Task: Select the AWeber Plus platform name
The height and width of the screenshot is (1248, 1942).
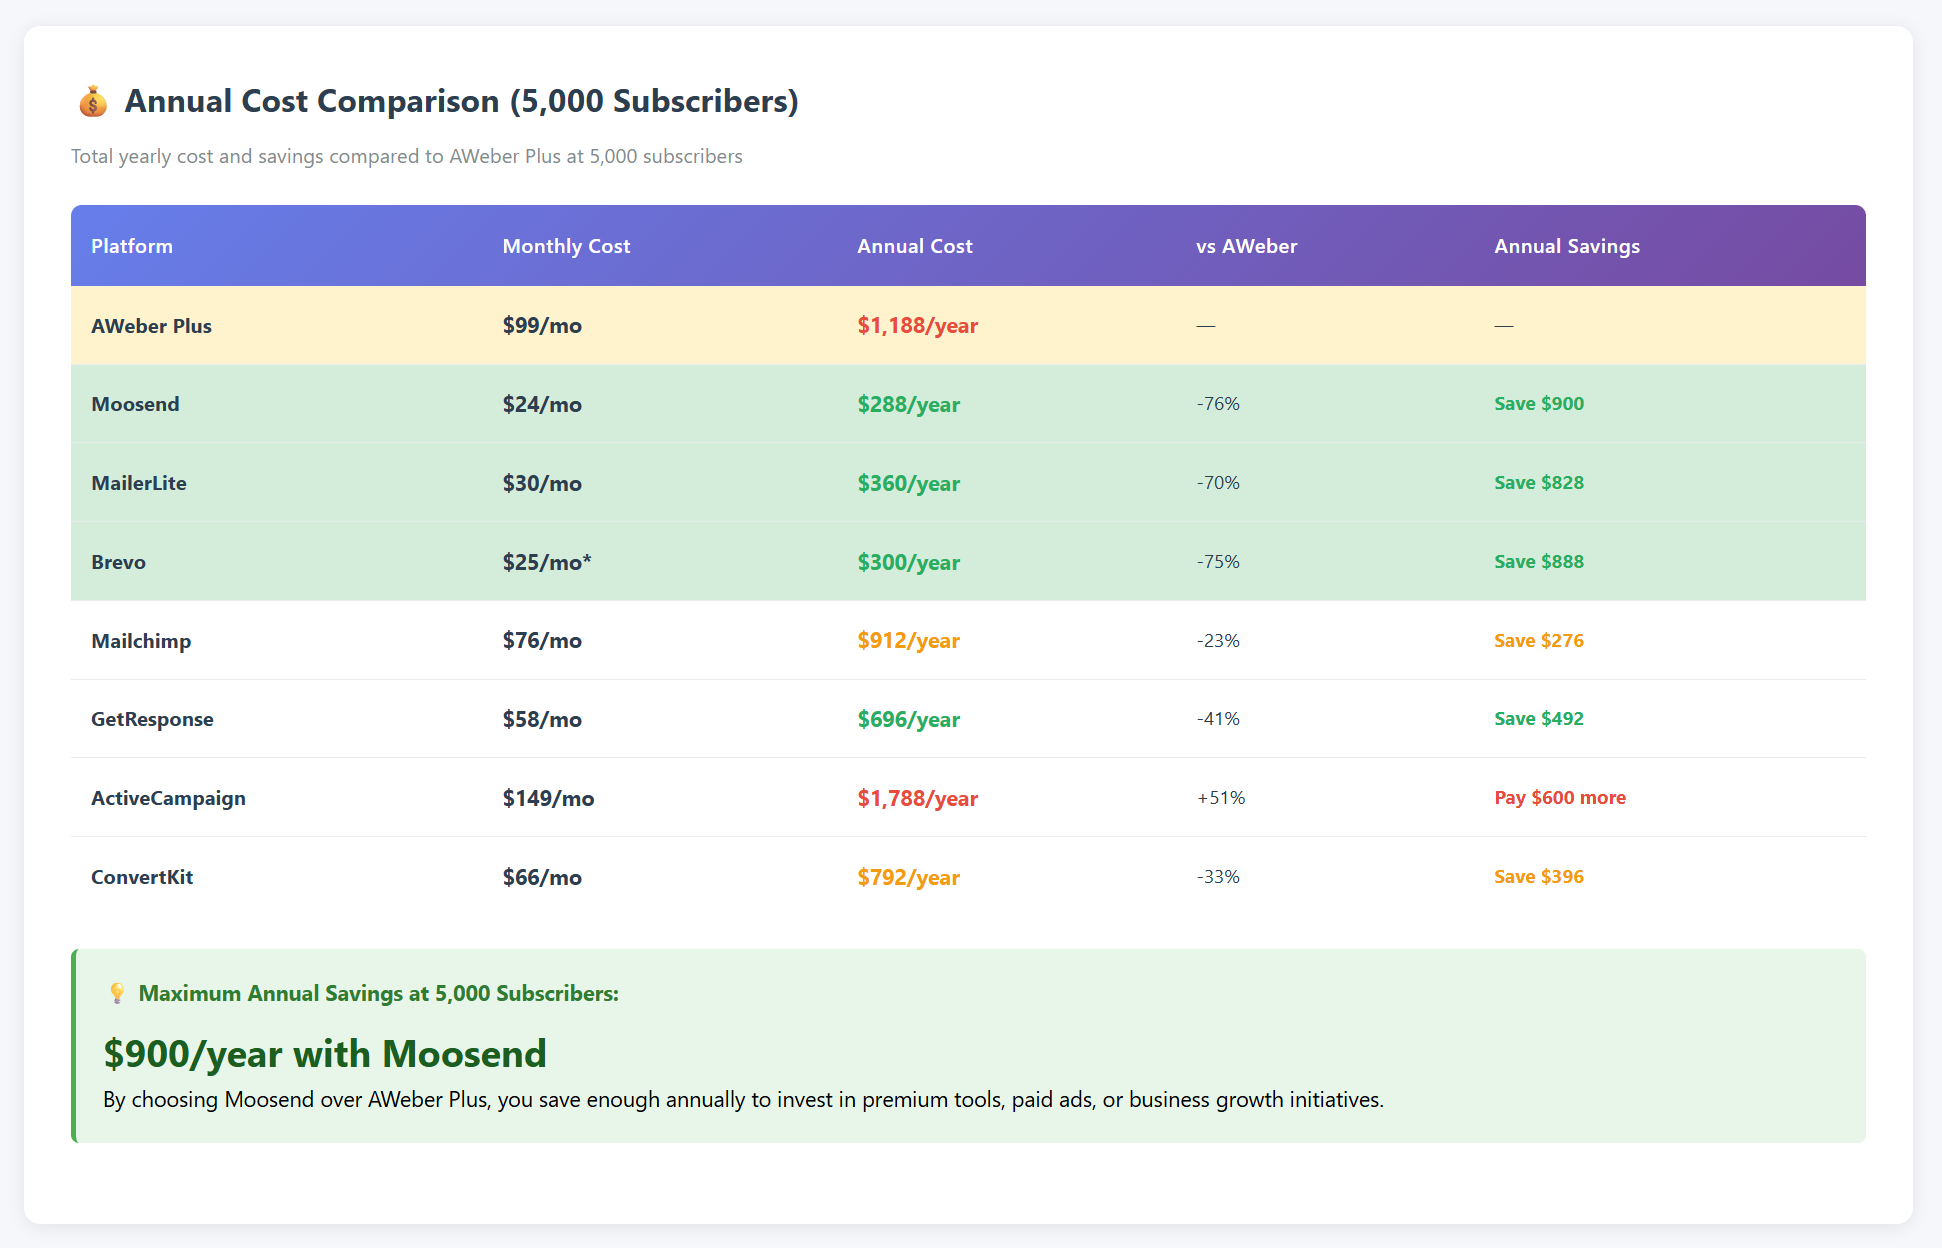Action: [x=151, y=326]
